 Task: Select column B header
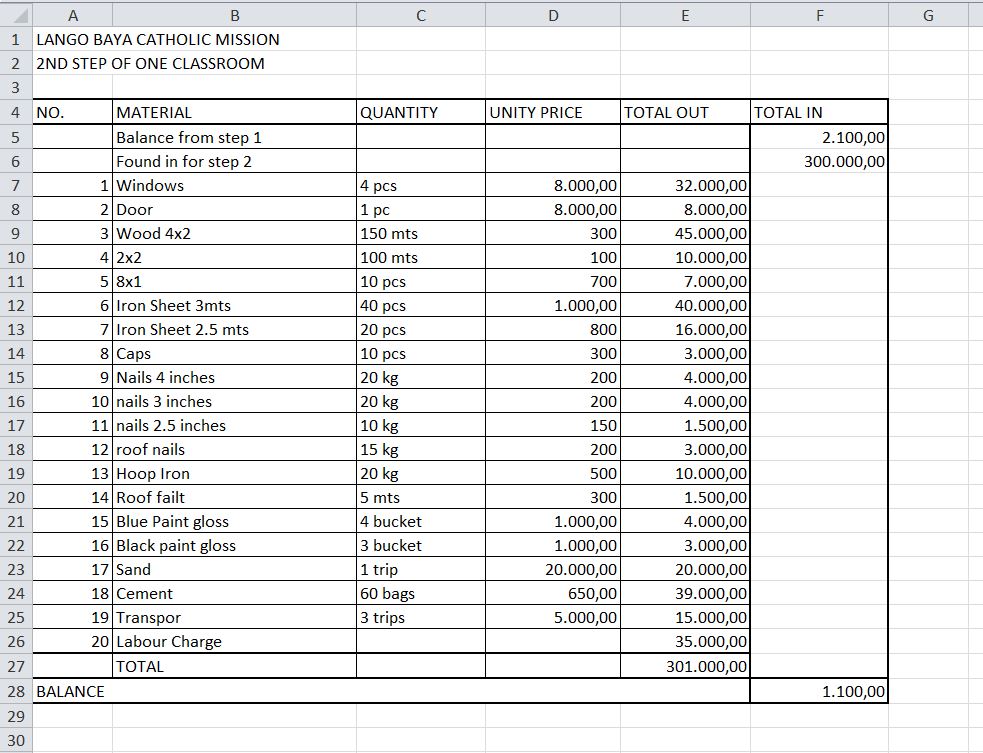tap(234, 15)
